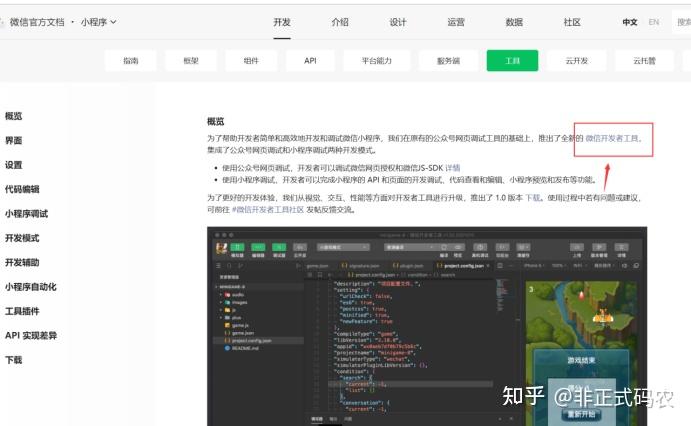
Task: Click the 微信官方文档 site title
Action: coord(37,22)
